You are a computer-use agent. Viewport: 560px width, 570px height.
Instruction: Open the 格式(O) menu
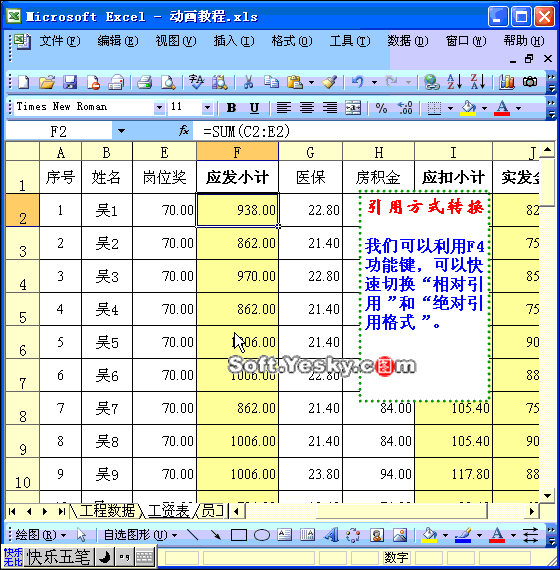[x=292, y=41]
